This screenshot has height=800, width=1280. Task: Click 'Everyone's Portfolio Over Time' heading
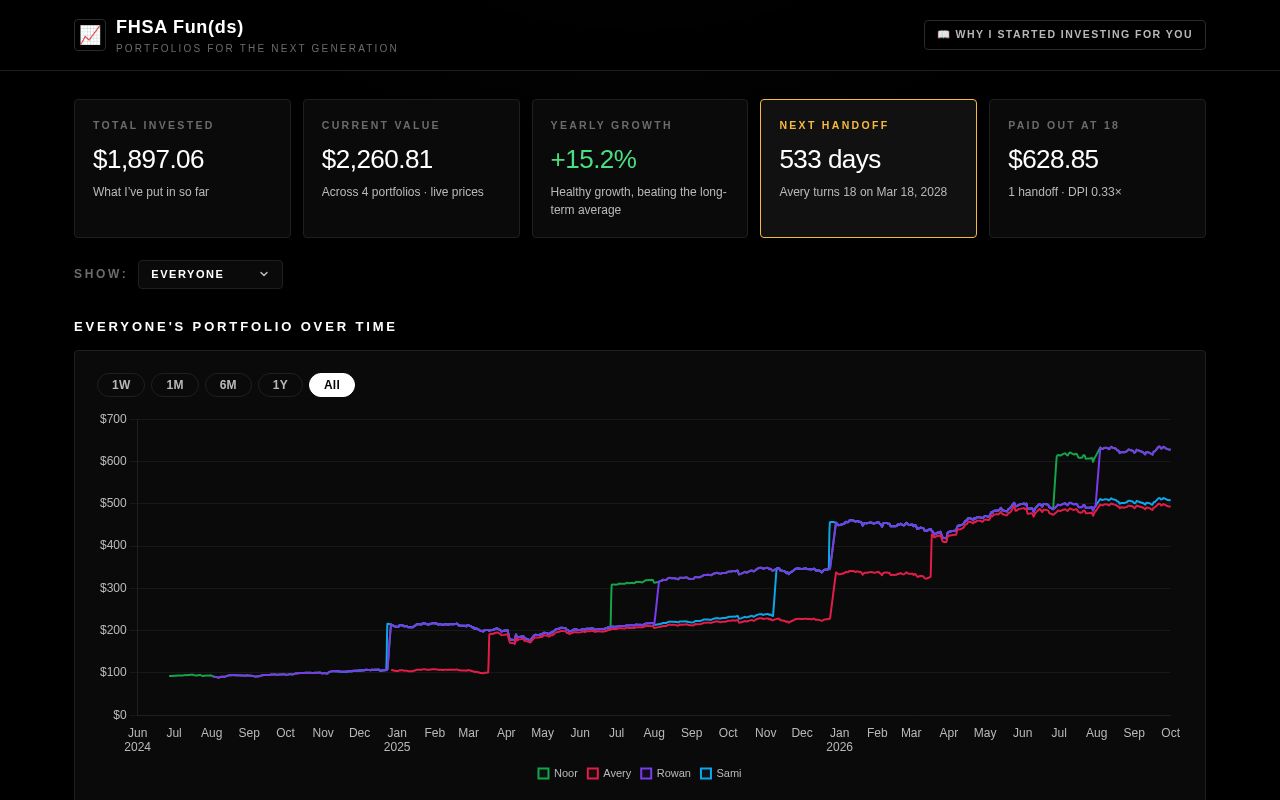[x=236, y=327]
